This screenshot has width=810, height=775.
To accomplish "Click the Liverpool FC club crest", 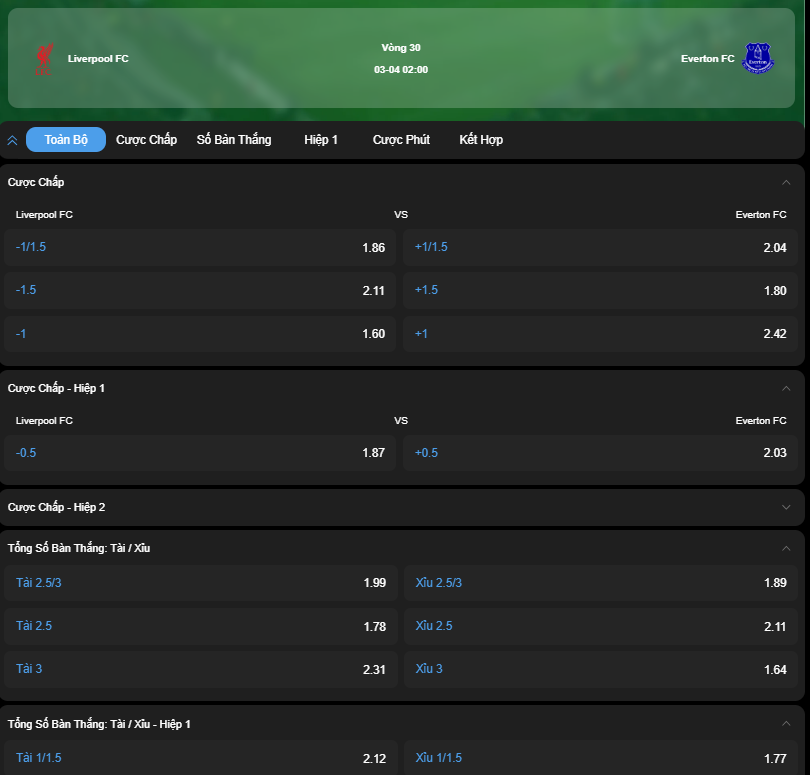I will (44, 59).
